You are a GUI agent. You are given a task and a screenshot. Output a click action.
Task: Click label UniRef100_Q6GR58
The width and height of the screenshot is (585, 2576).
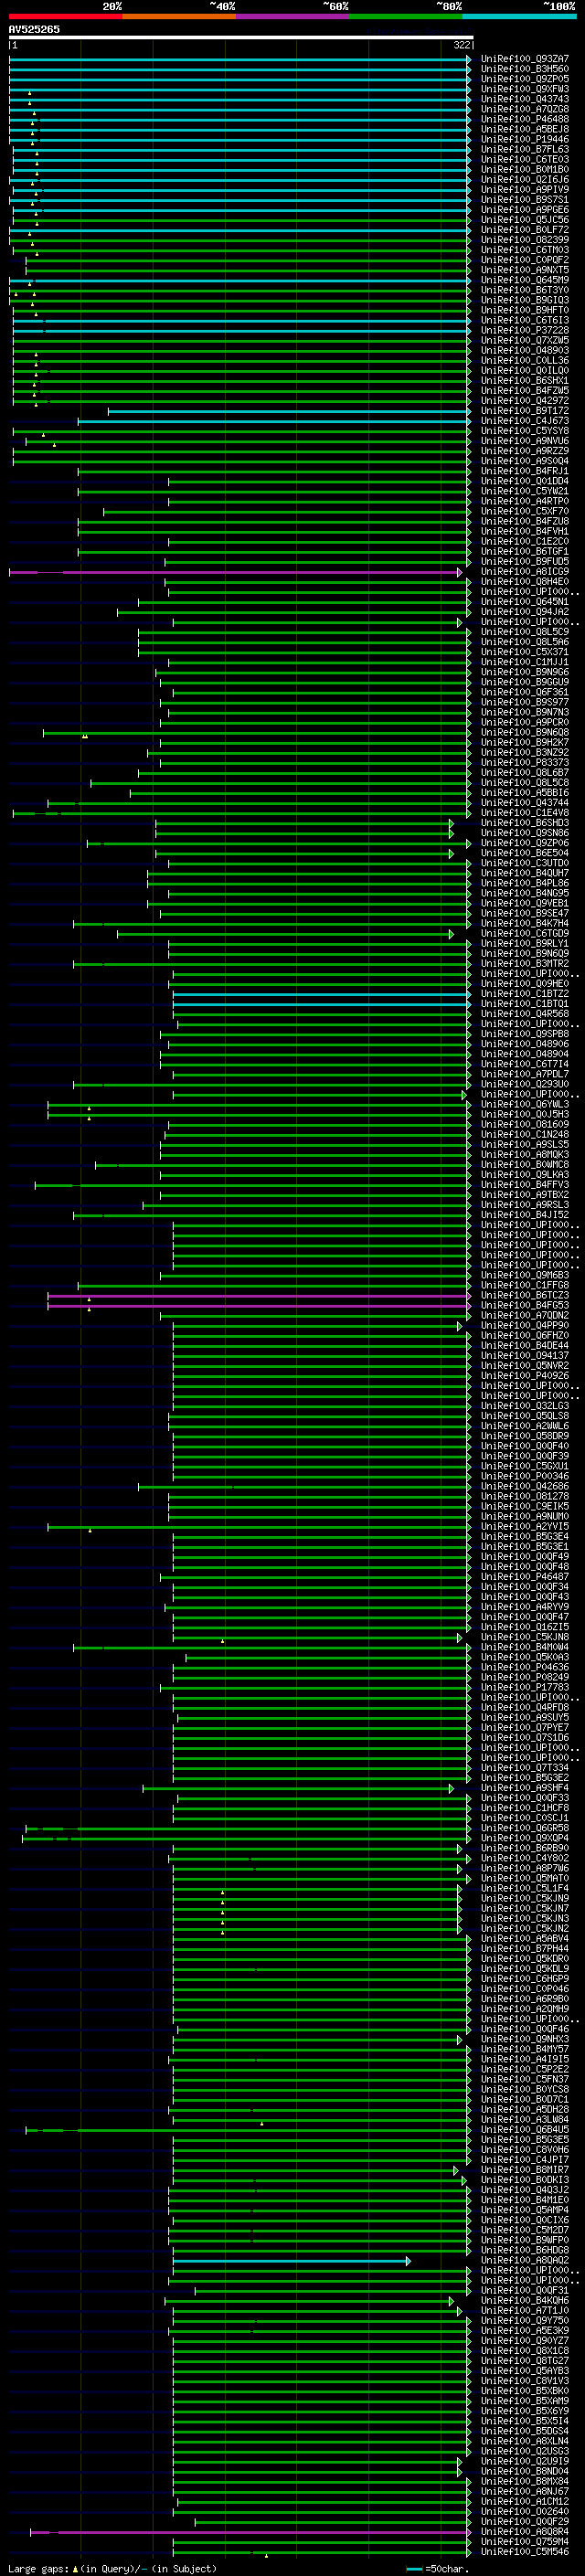pos(525,1828)
